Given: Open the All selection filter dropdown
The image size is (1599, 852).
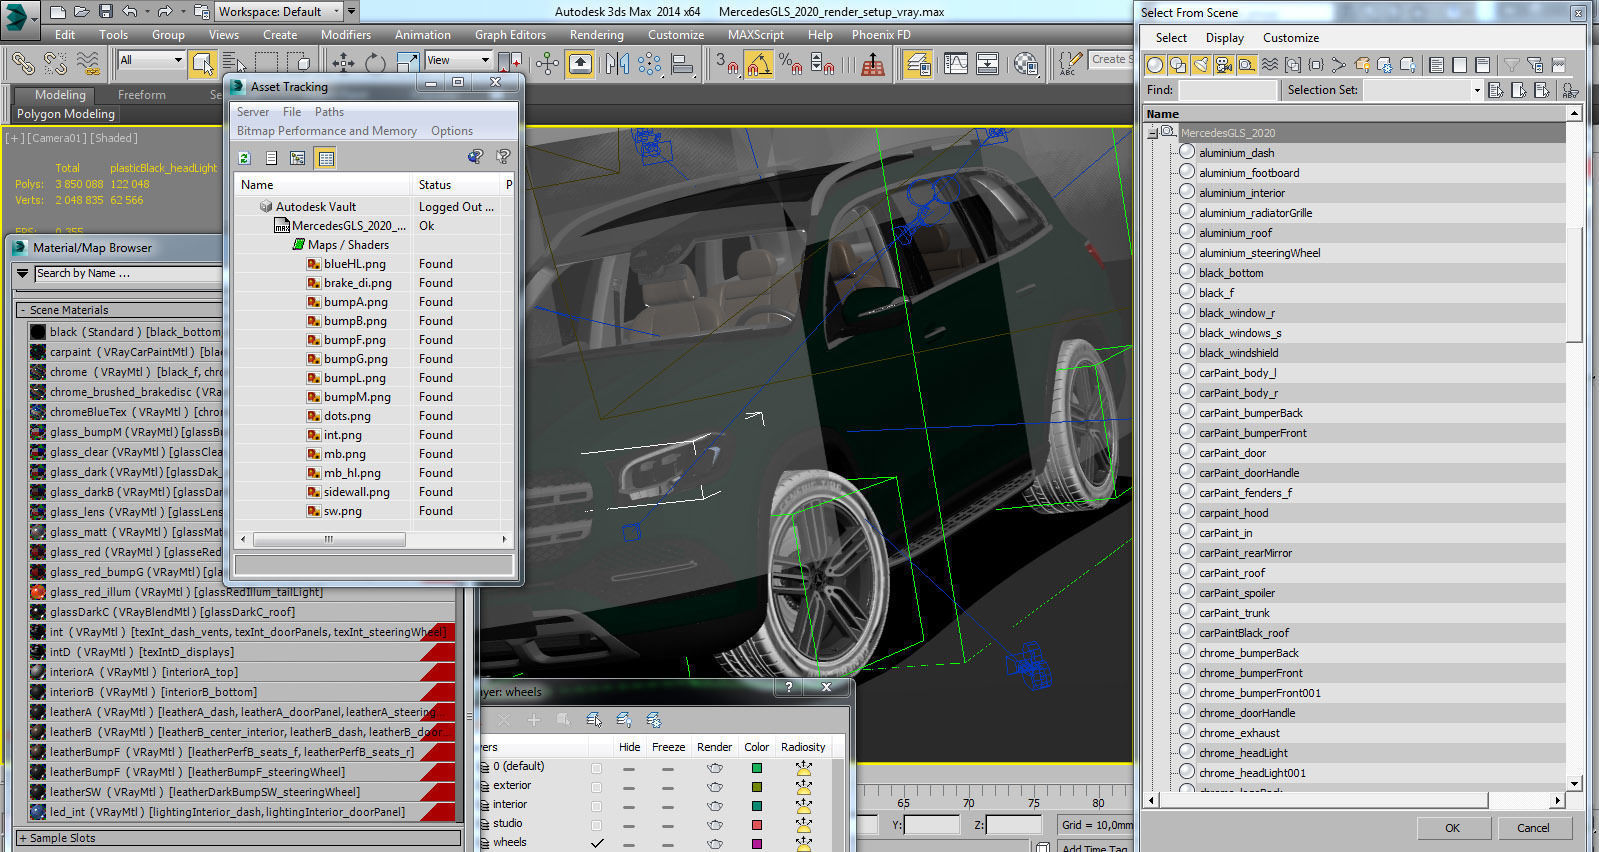Looking at the screenshot, I should tap(151, 60).
